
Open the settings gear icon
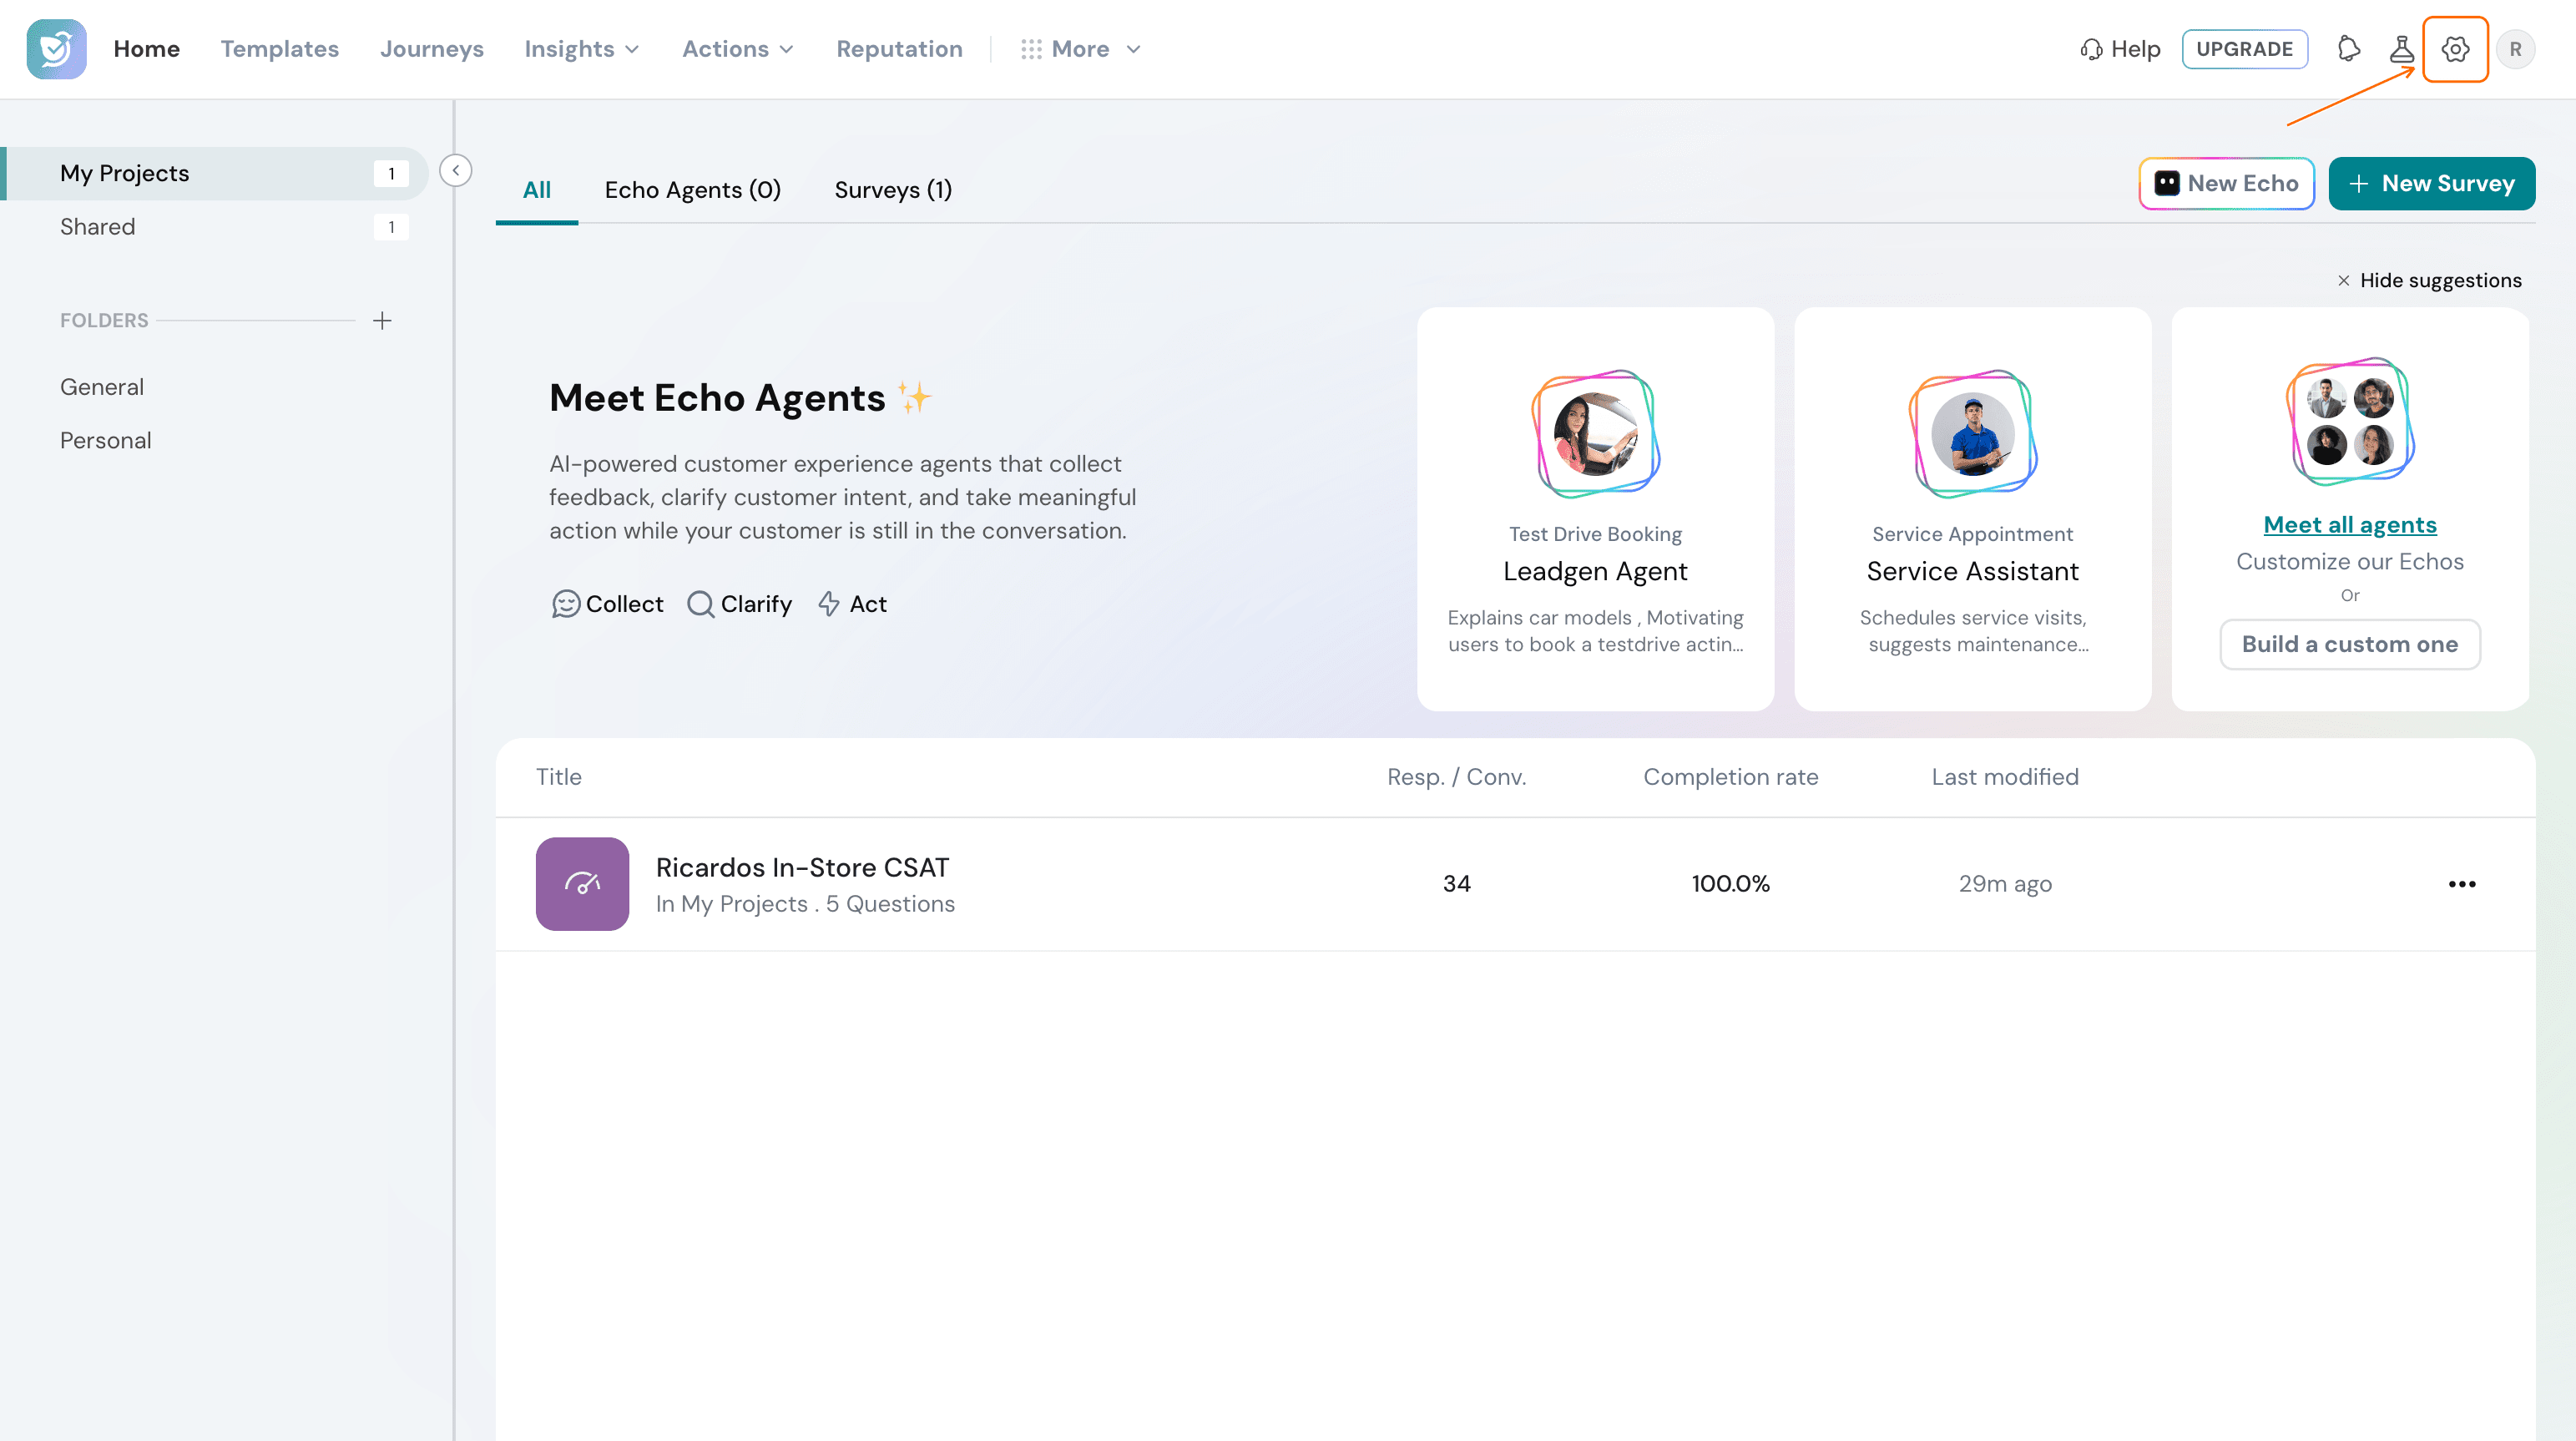(2455, 49)
